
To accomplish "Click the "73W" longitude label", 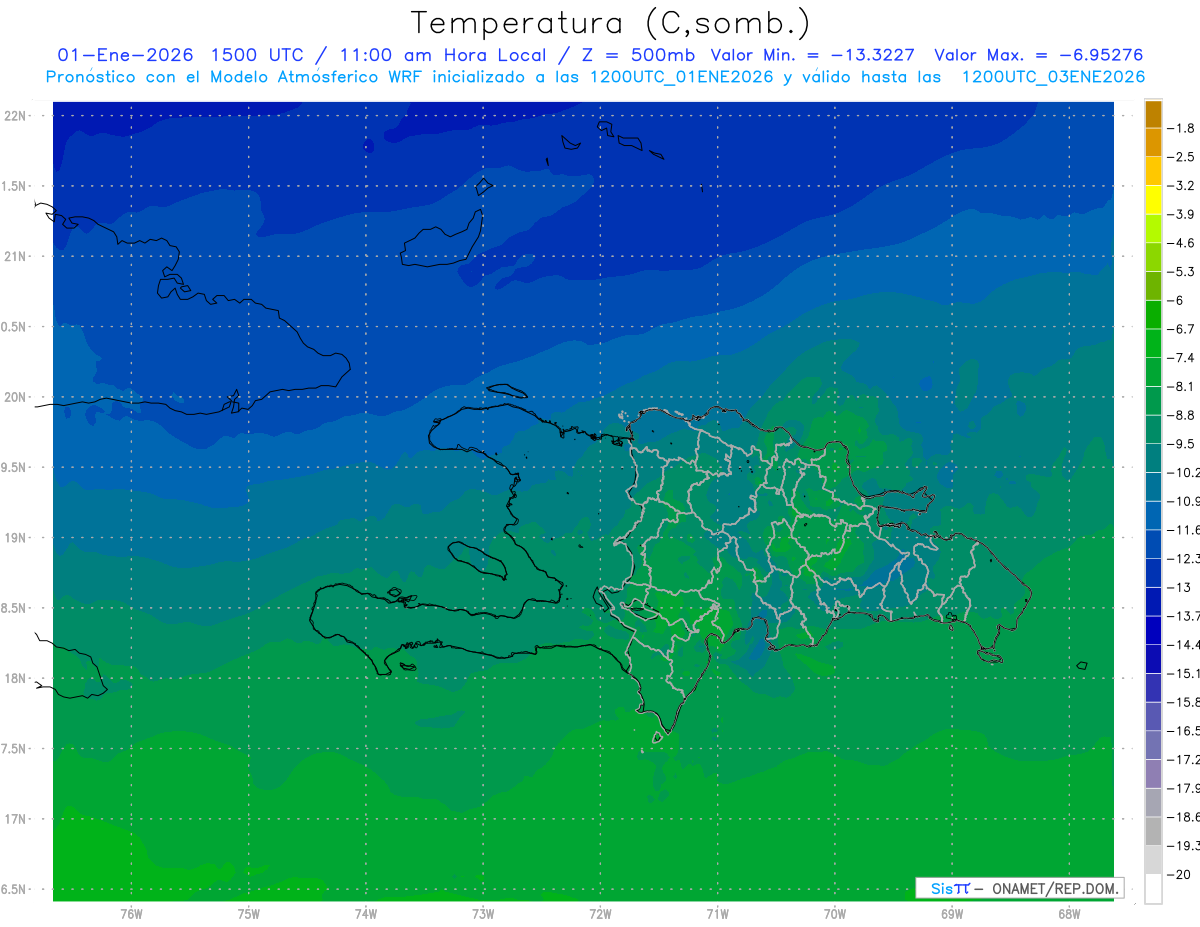I will 483,914.
